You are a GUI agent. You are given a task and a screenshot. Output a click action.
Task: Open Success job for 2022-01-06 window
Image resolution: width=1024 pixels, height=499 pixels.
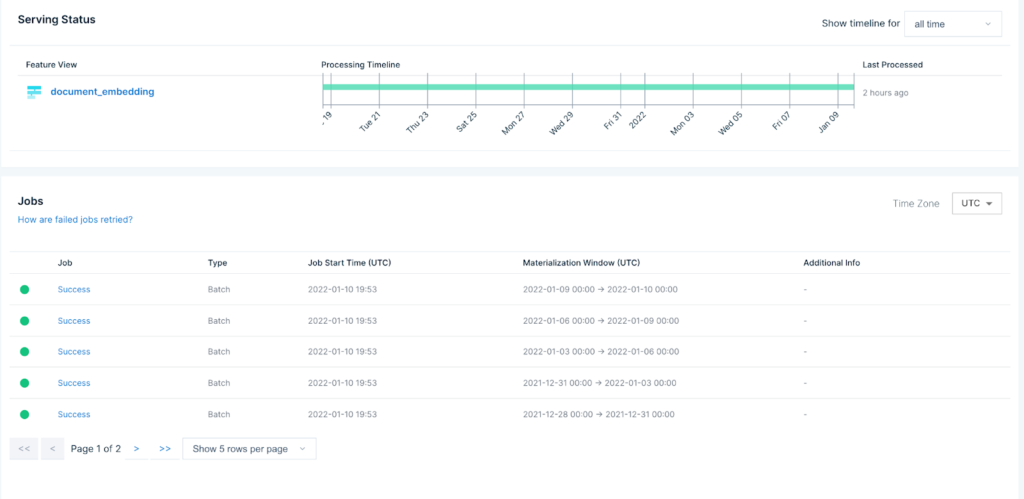pos(74,321)
